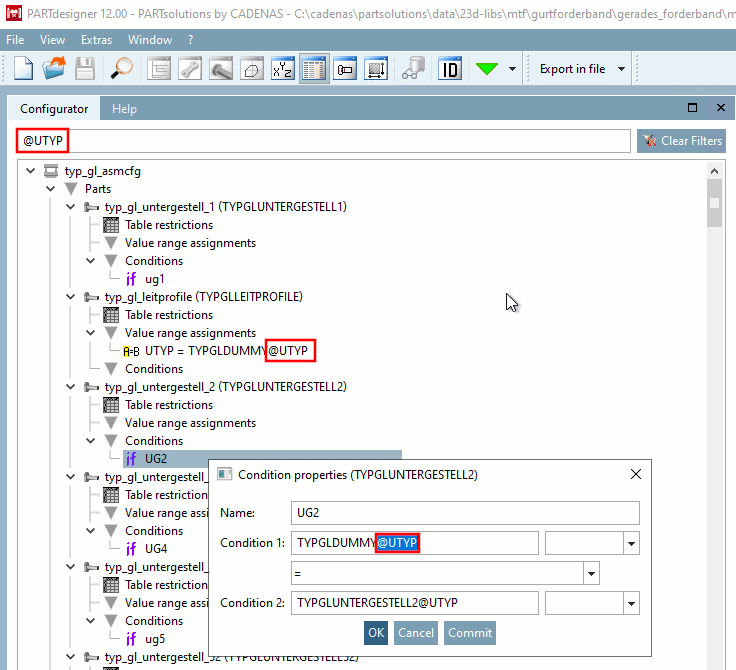The image size is (736, 670).
Task: Open the 3D box view icon
Action: (252, 69)
